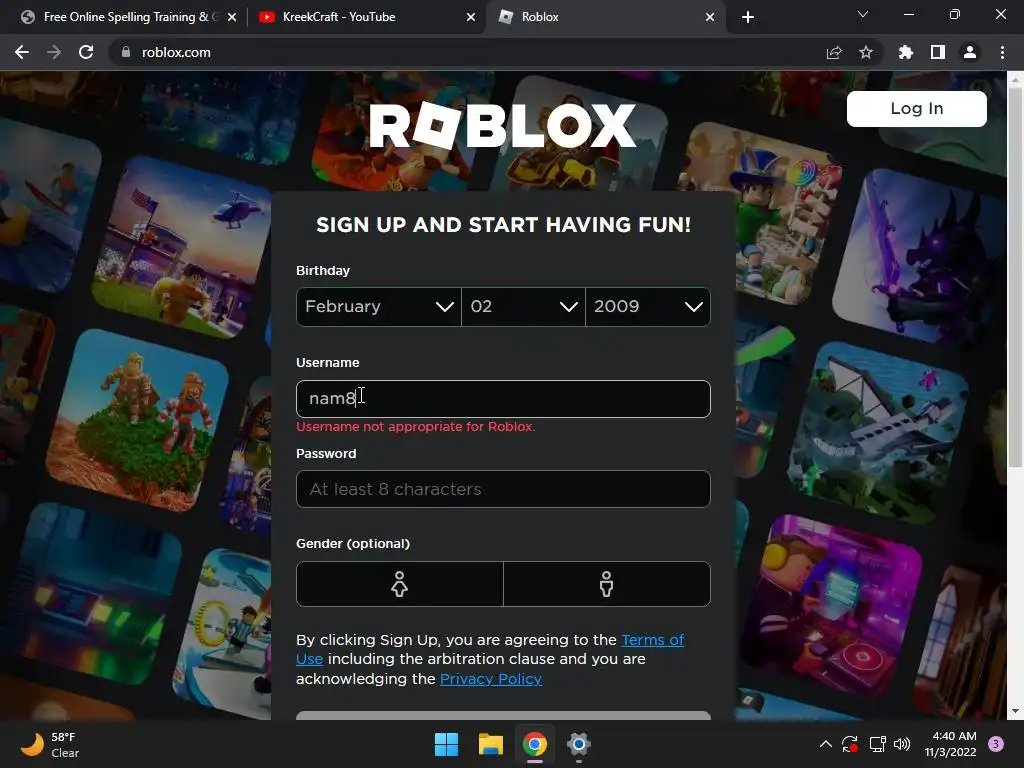This screenshot has width=1024, height=768.
Task: Open Settings from the taskbar
Action: [x=579, y=744]
